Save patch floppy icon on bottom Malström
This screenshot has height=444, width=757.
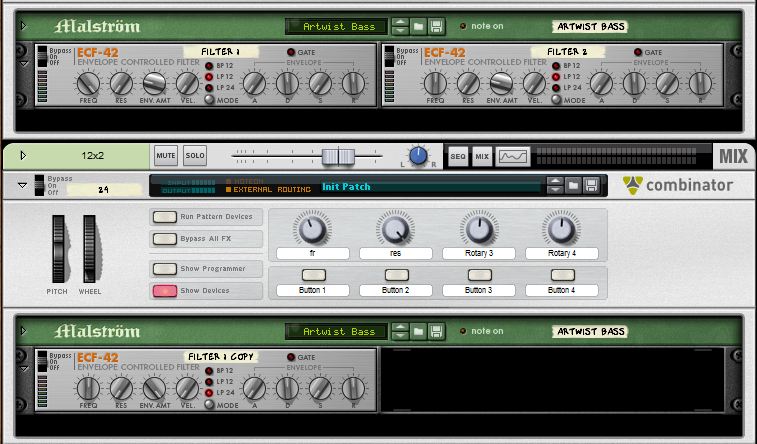436,331
